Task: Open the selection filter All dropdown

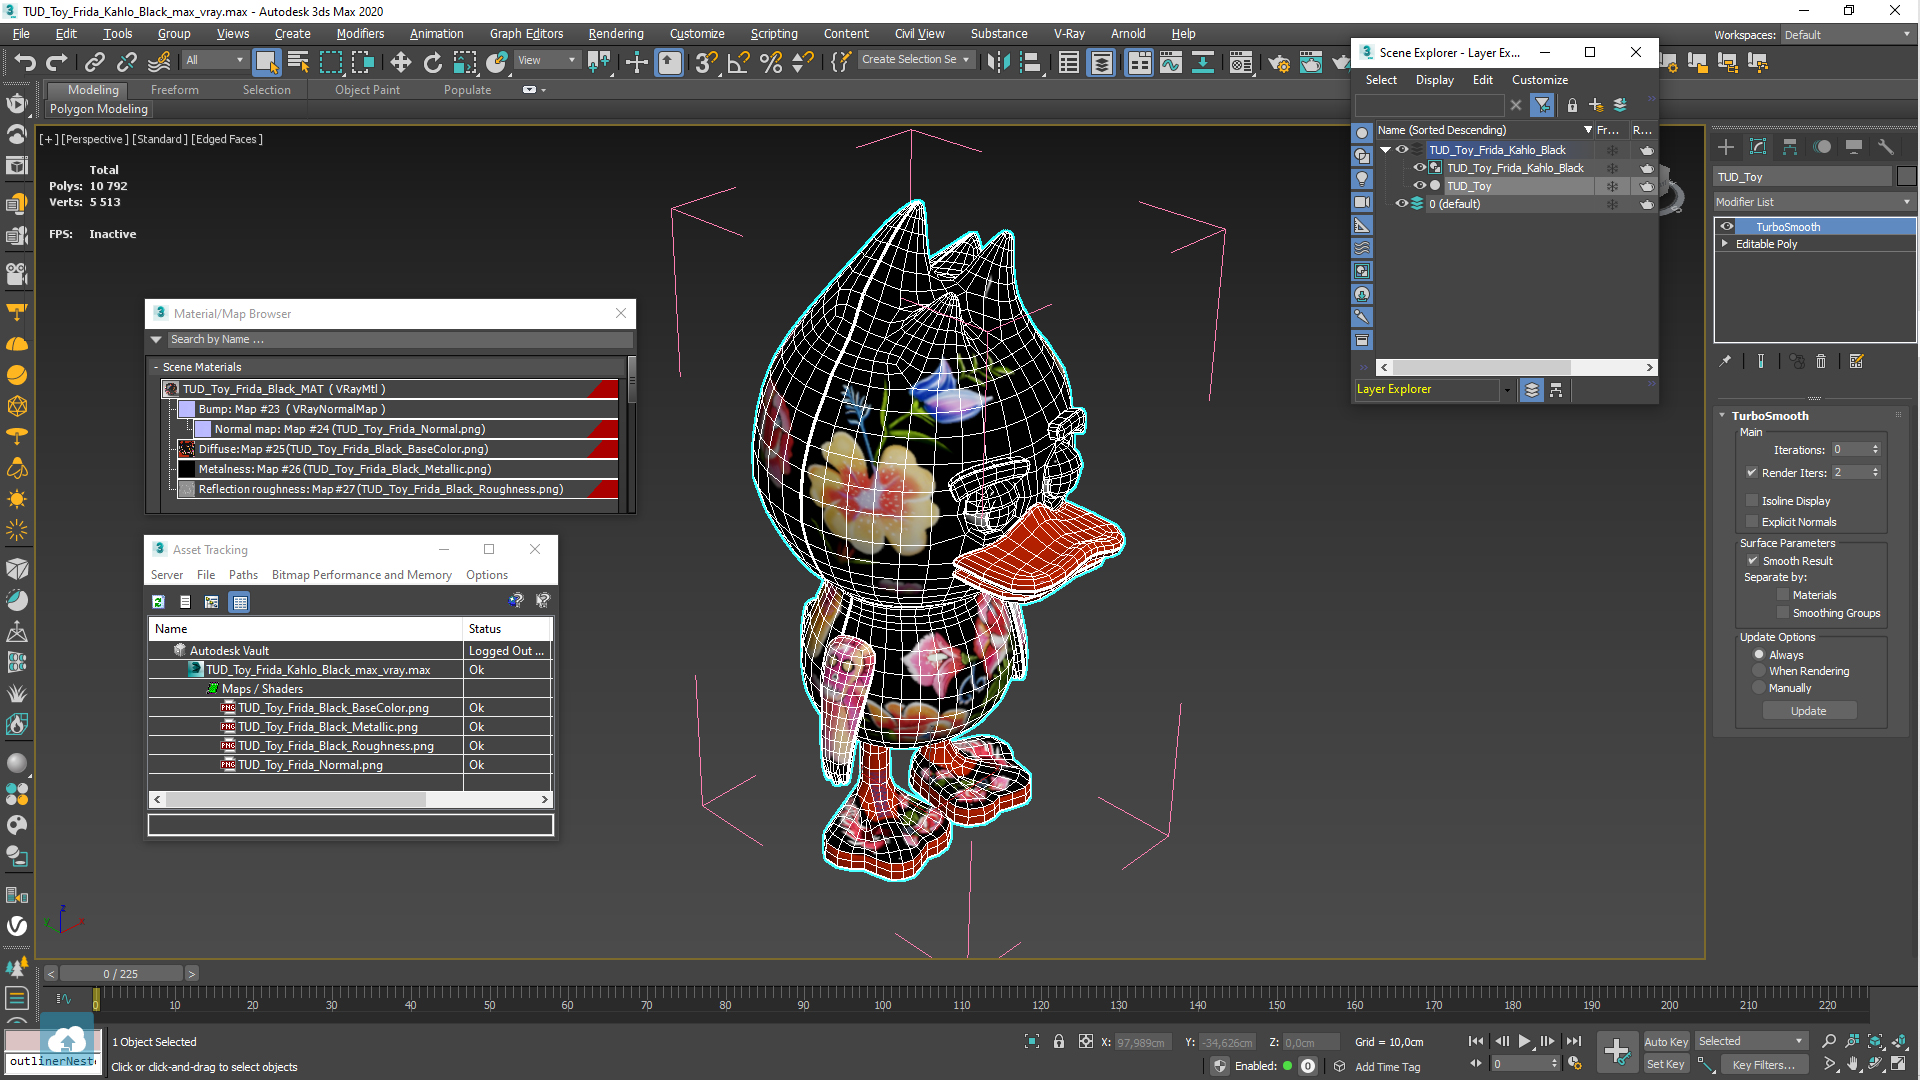Action: click(x=215, y=60)
